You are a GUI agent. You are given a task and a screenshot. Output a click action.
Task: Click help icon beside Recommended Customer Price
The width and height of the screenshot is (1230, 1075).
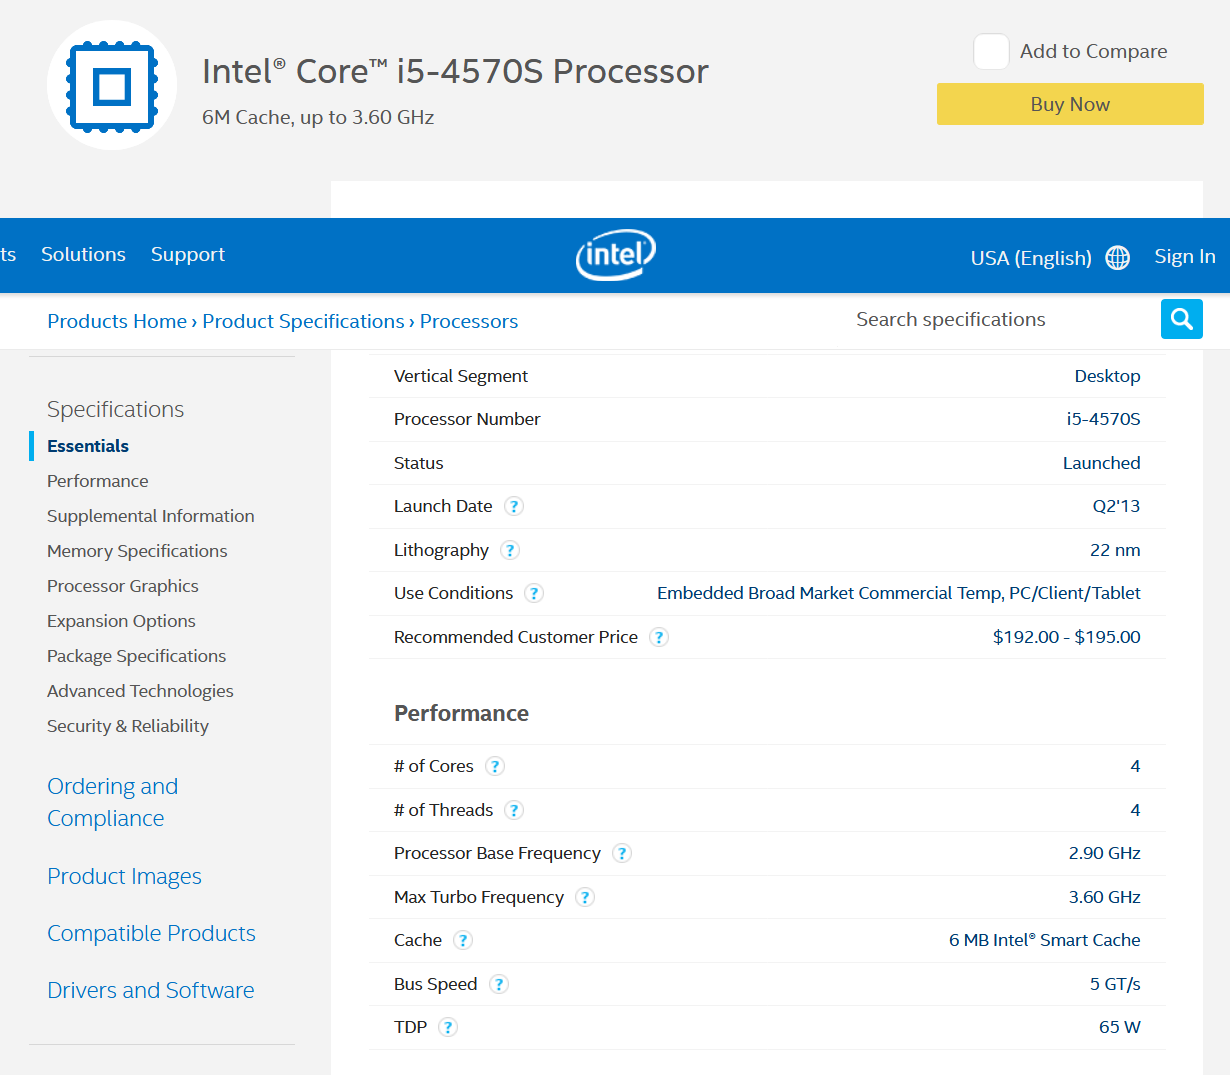pos(659,637)
